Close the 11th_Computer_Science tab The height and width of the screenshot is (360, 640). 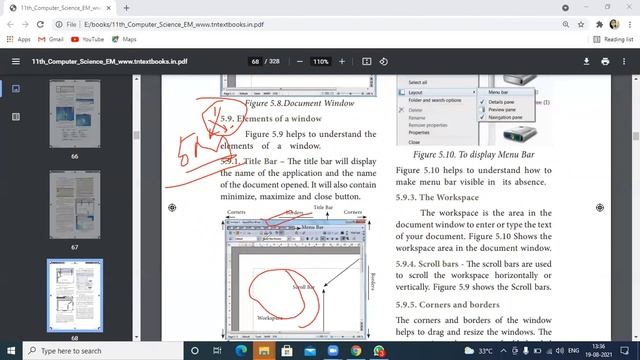109,8
